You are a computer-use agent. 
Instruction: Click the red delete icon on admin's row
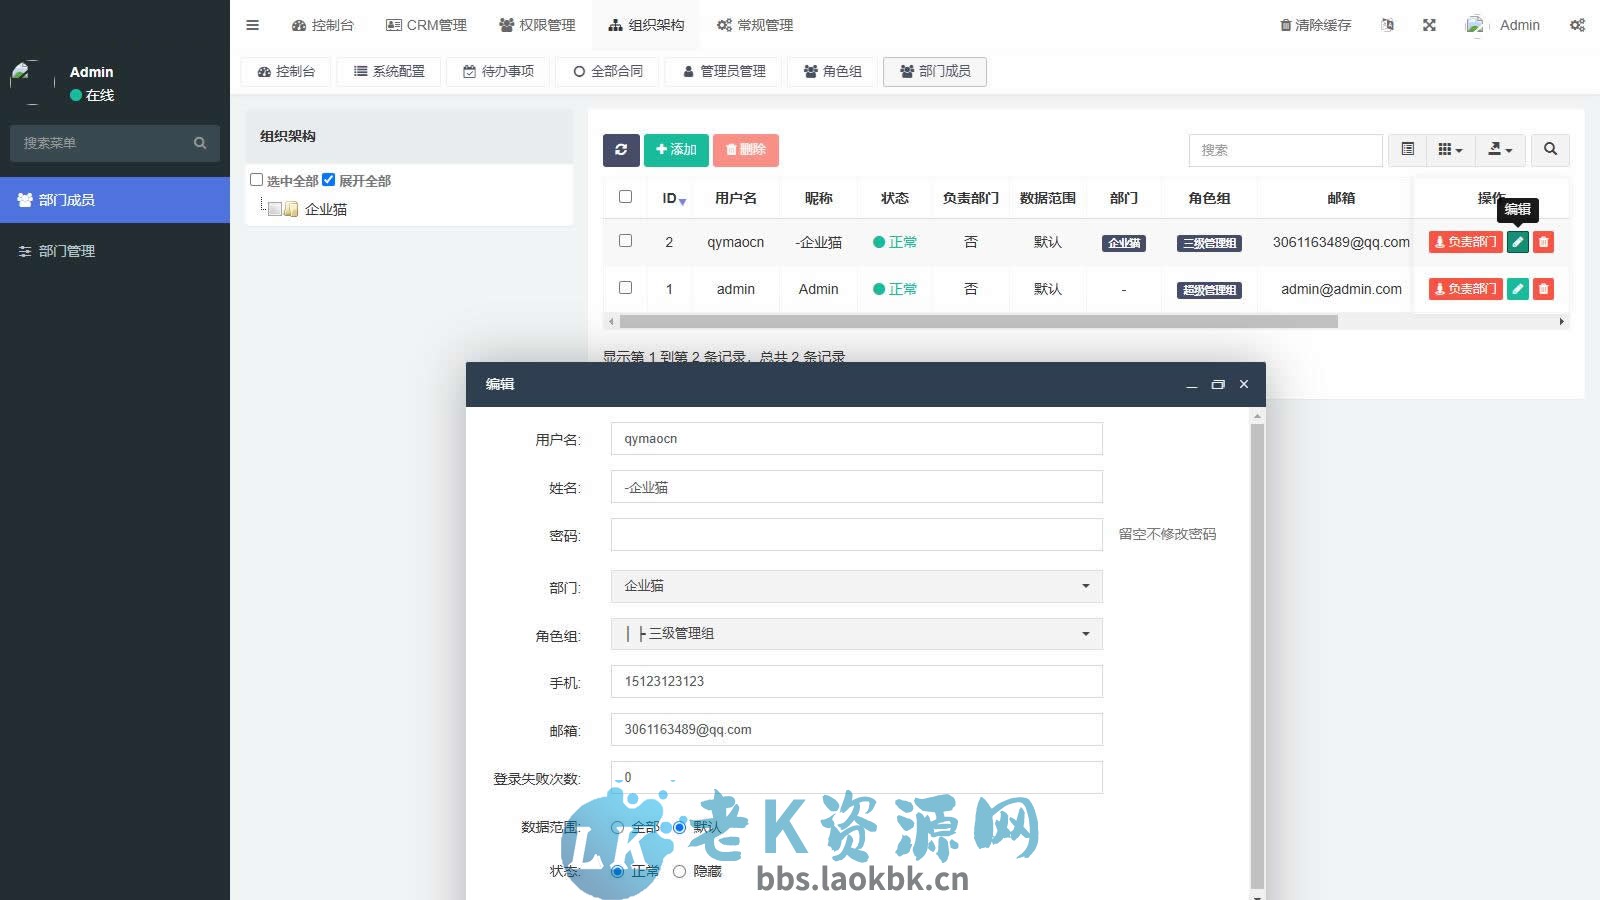click(1543, 289)
